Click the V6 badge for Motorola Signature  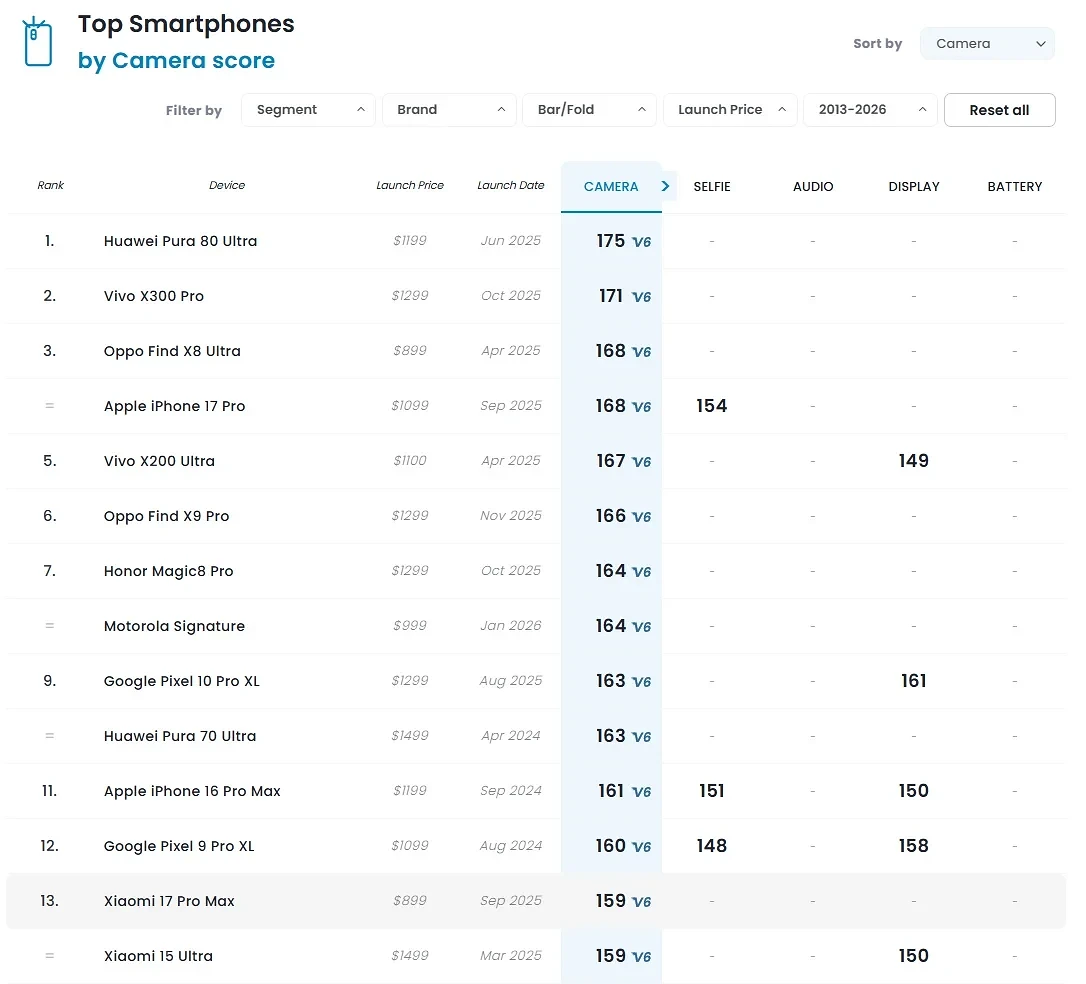point(641,627)
